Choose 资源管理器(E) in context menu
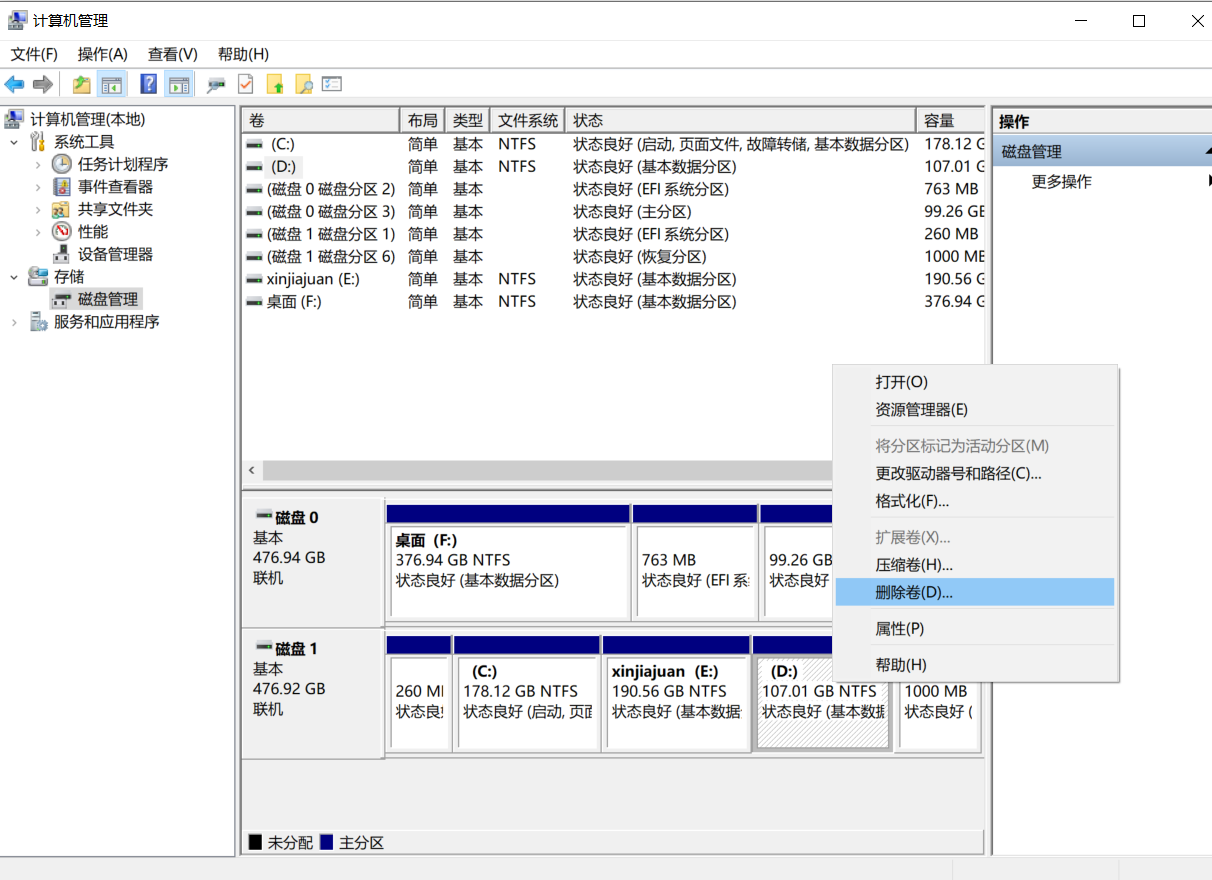This screenshot has height=880, width=1212. point(975,409)
